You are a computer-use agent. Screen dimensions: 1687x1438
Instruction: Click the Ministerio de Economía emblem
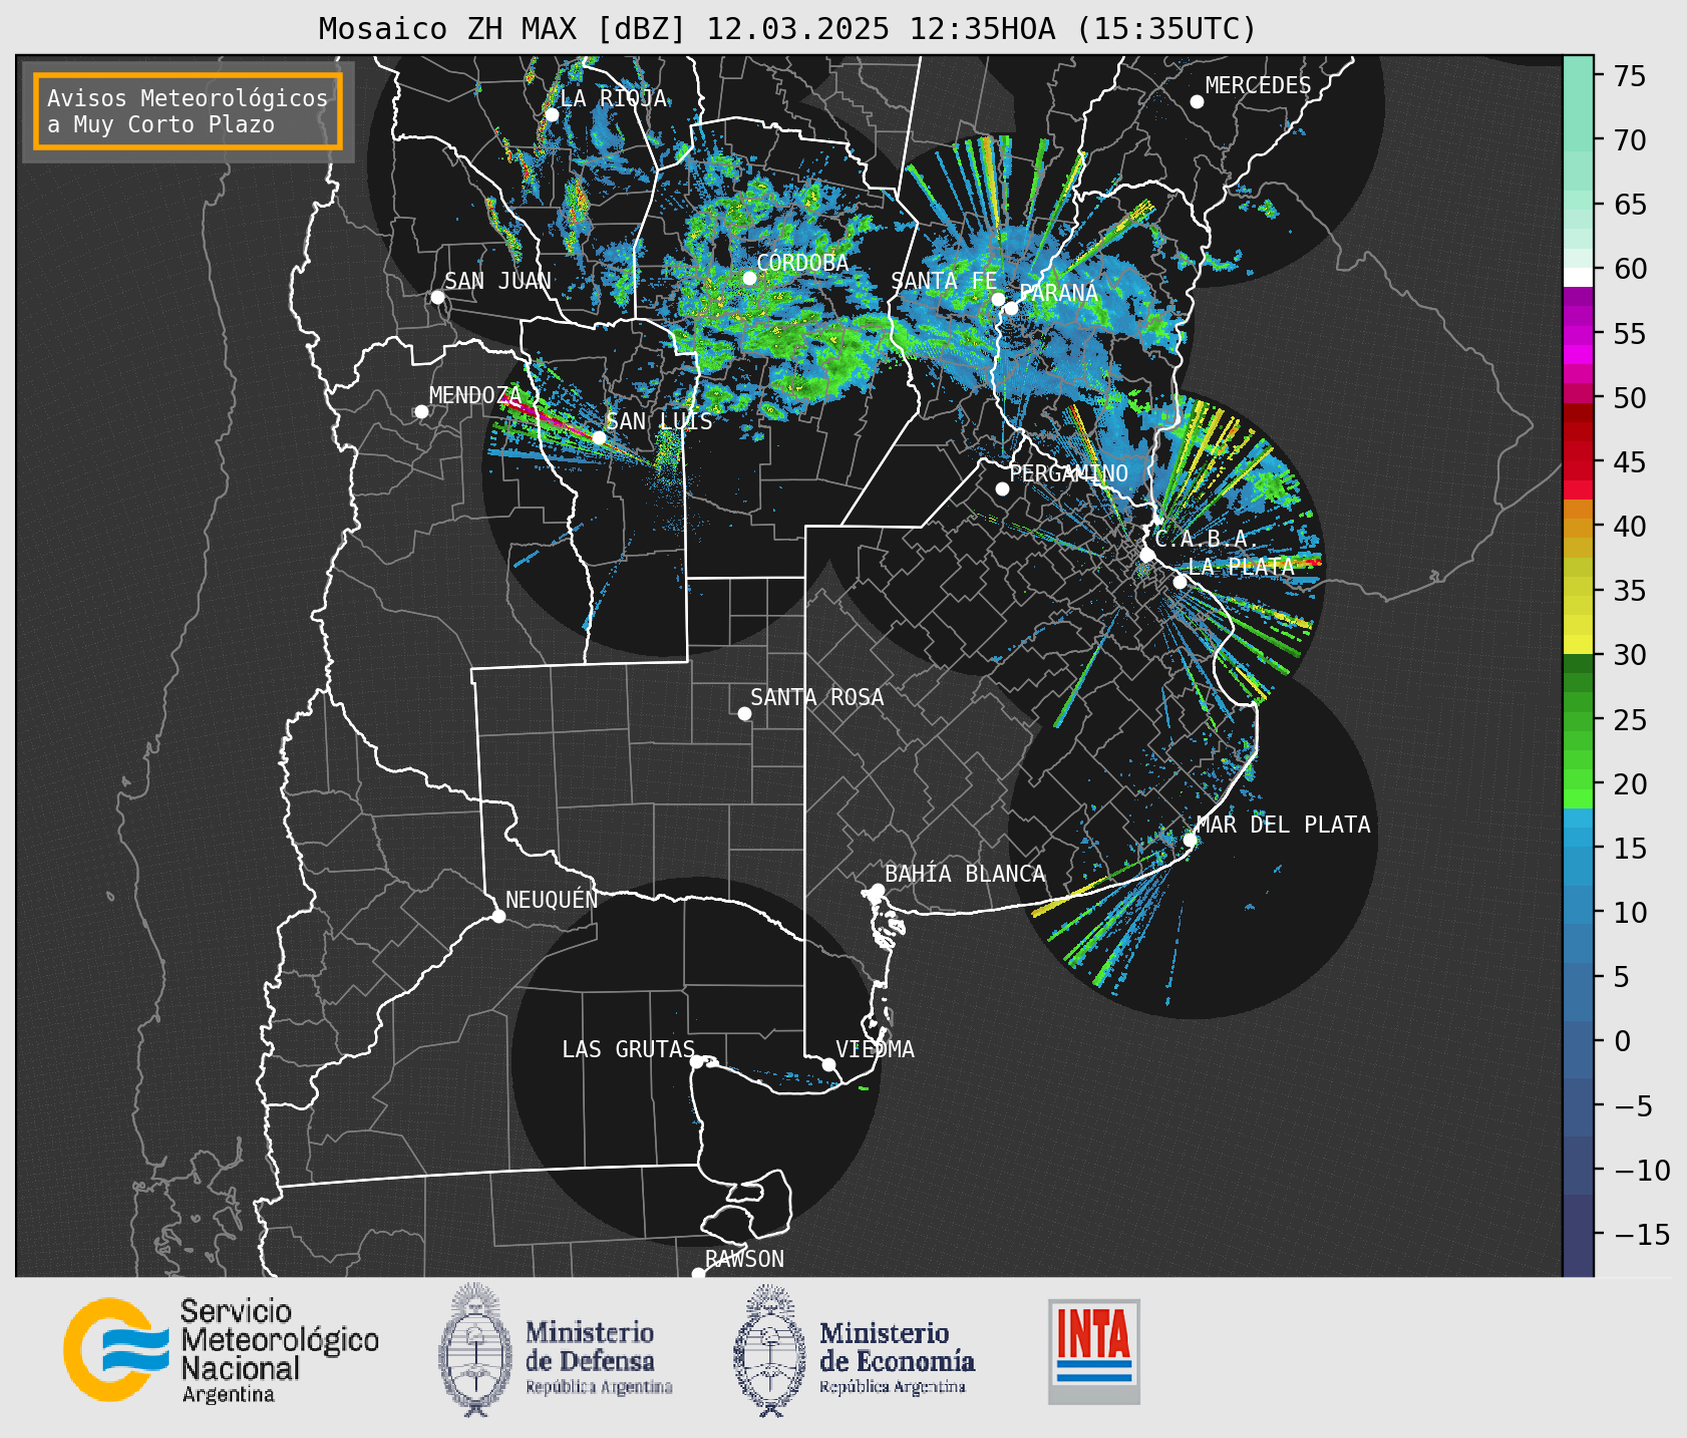(x=770, y=1350)
